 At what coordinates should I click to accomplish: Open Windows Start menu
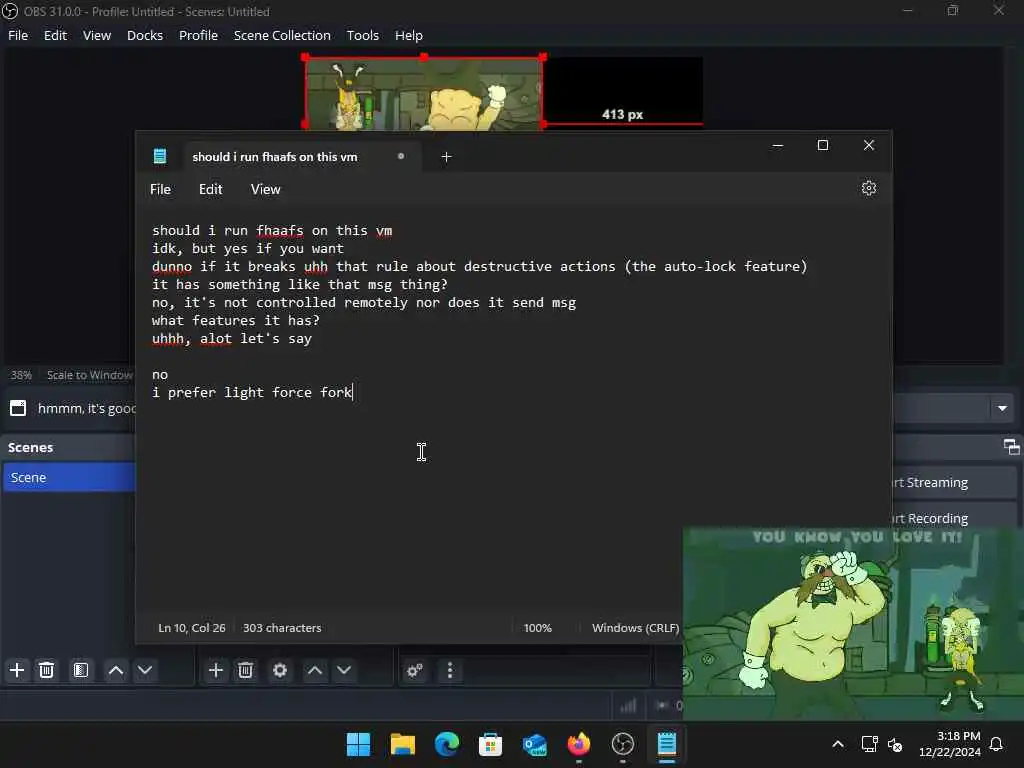(x=358, y=744)
